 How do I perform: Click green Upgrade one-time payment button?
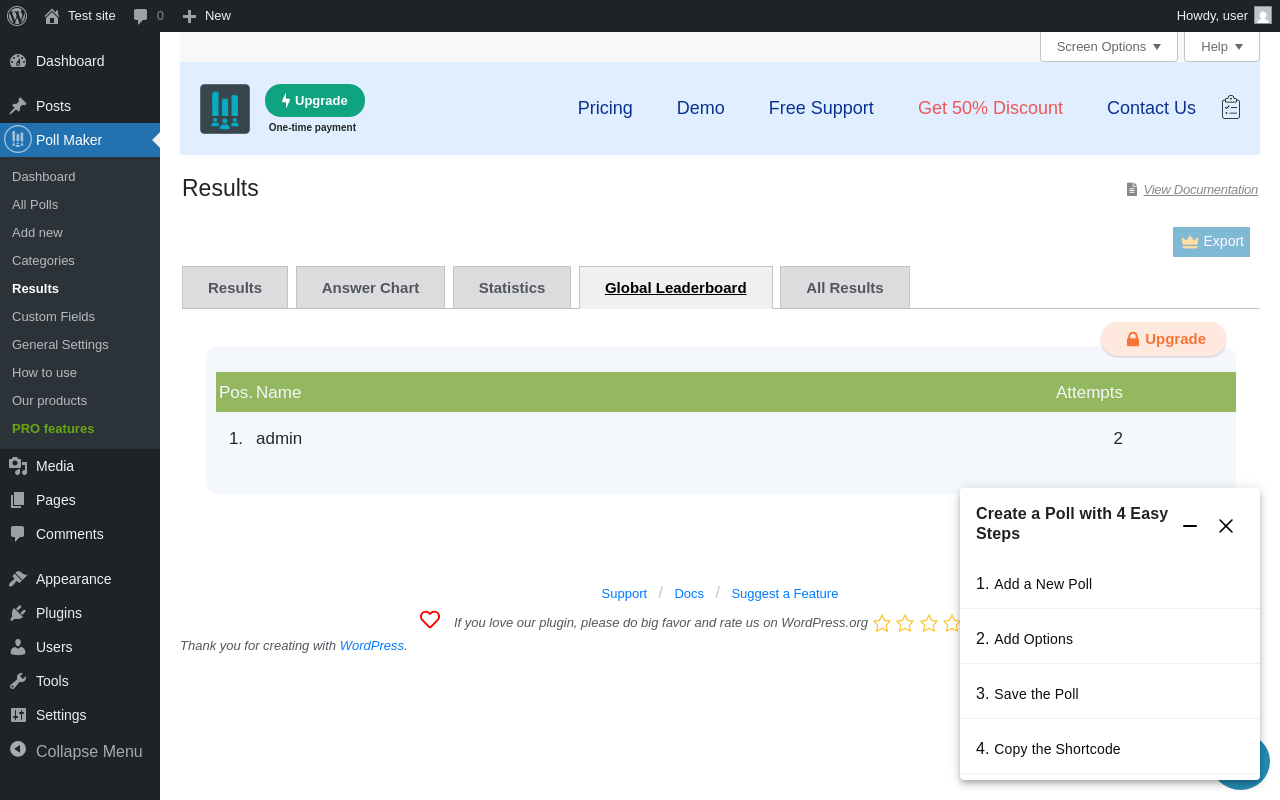point(315,101)
